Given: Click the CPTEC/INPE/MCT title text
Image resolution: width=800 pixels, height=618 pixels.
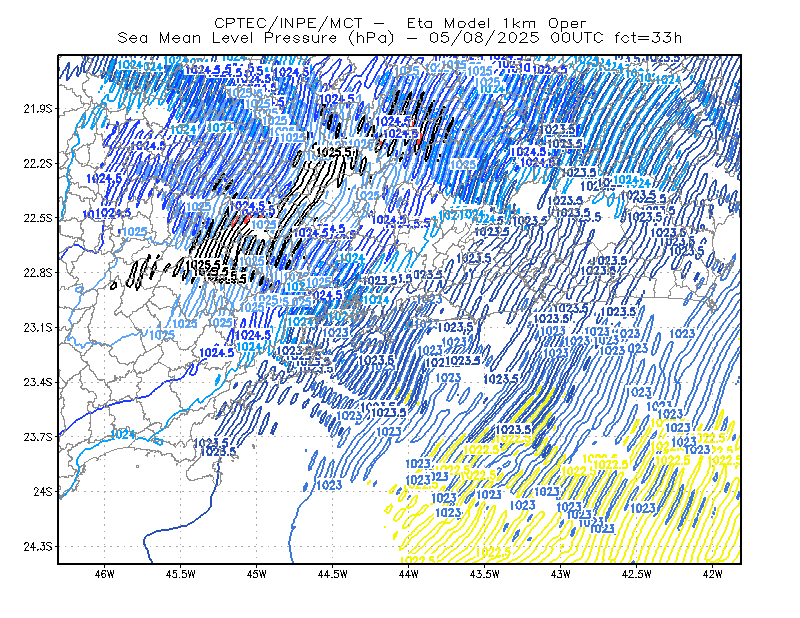Looking at the screenshot, I should click(288, 23).
